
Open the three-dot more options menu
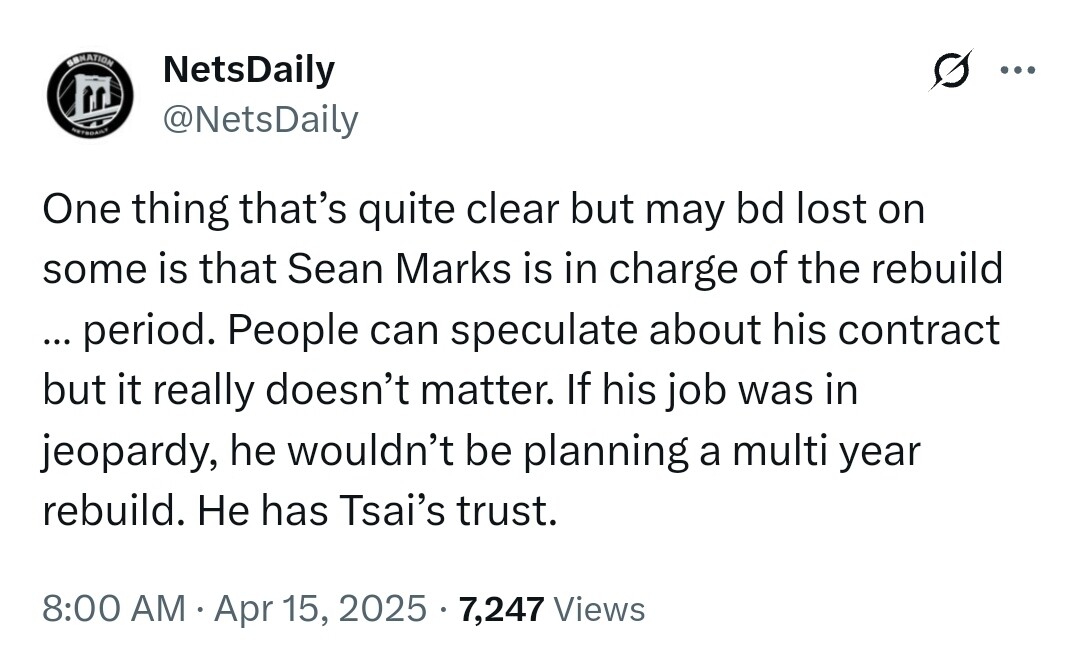click(1019, 72)
